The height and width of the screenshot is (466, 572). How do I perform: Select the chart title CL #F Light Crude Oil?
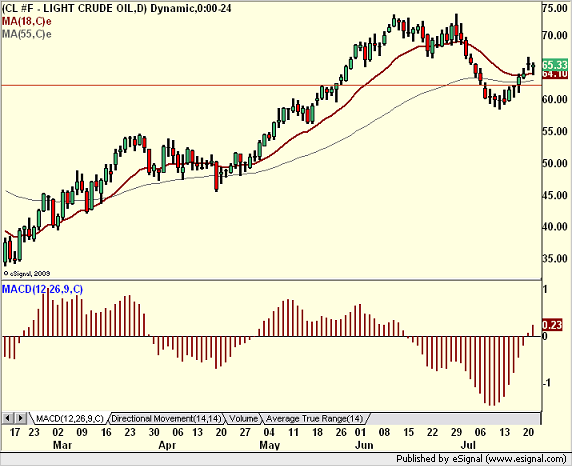116,8
